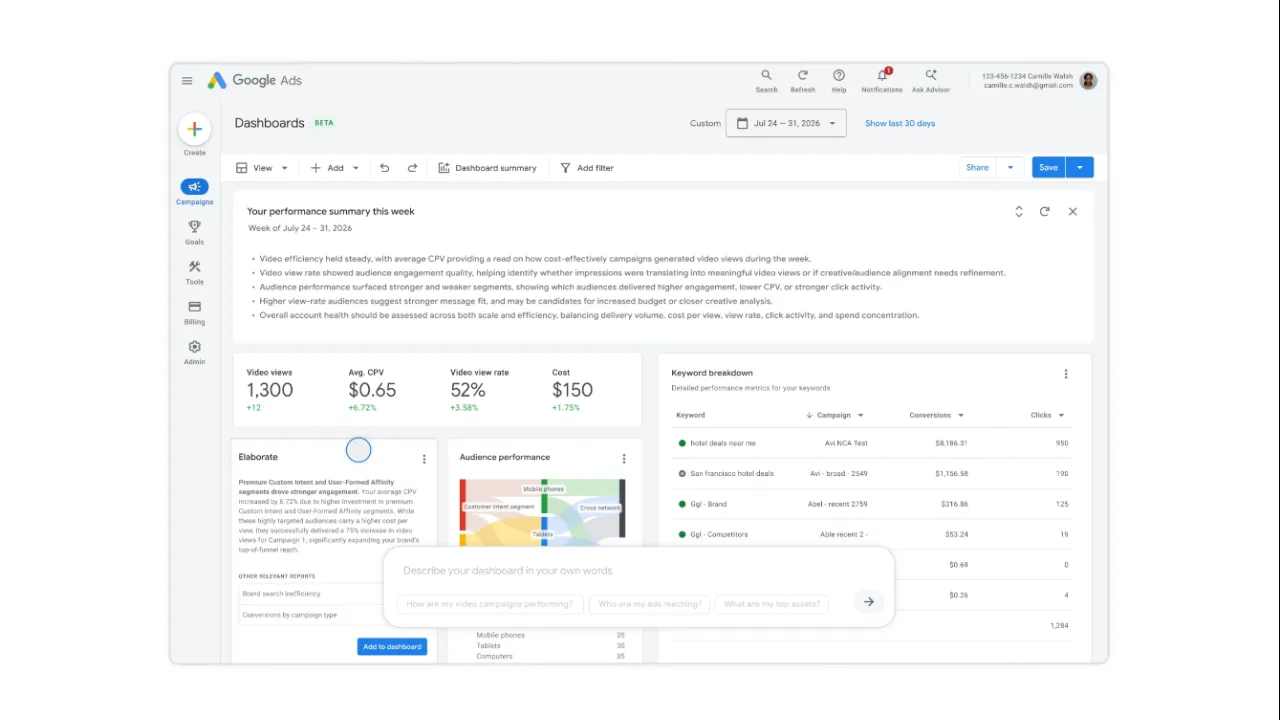
Task: Open the hamburger main menu
Action: (187, 81)
